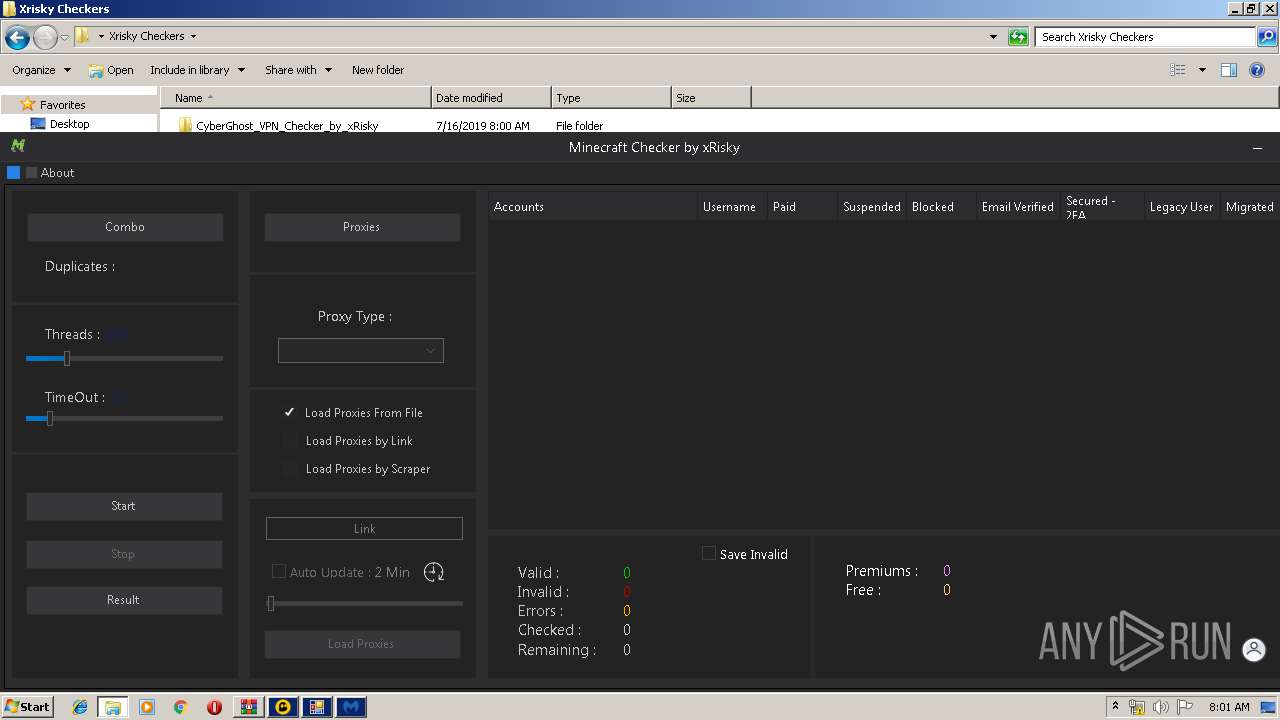Open the view options dropdown arrow
The height and width of the screenshot is (720, 1280).
click(x=1202, y=70)
